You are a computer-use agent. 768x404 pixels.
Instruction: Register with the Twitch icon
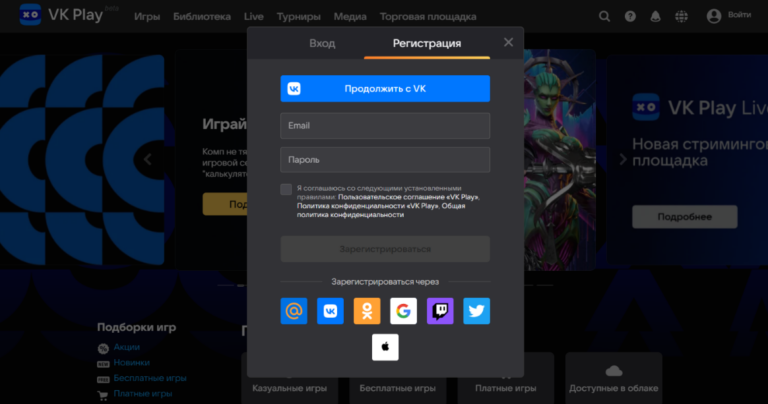pos(440,311)
